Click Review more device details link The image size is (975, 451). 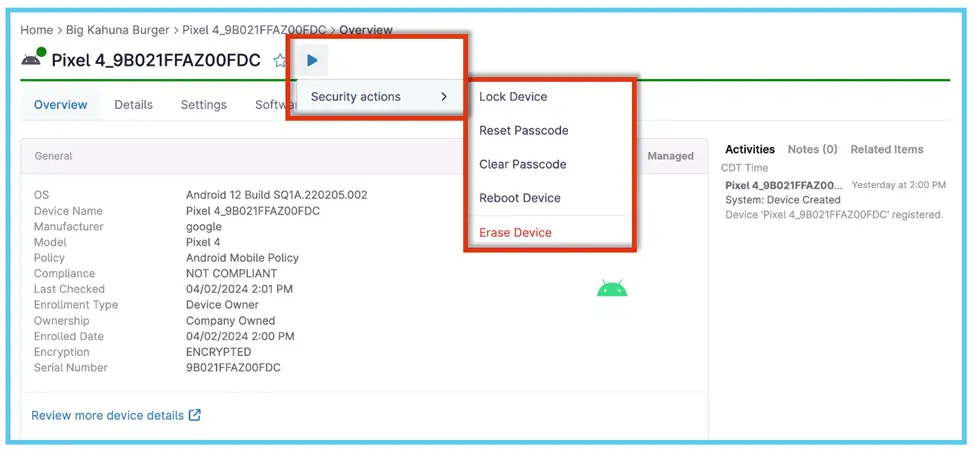[108, 415]
